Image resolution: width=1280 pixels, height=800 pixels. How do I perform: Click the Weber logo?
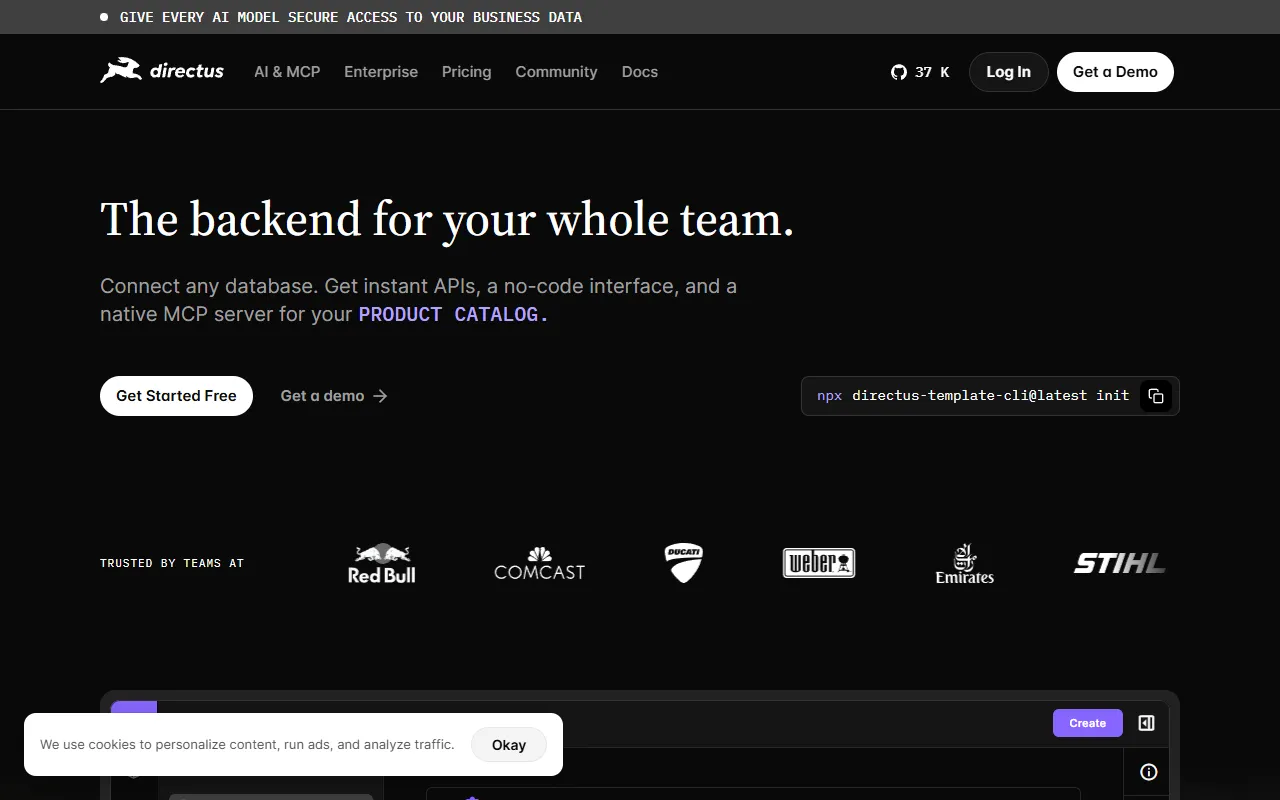click(819, 563)
